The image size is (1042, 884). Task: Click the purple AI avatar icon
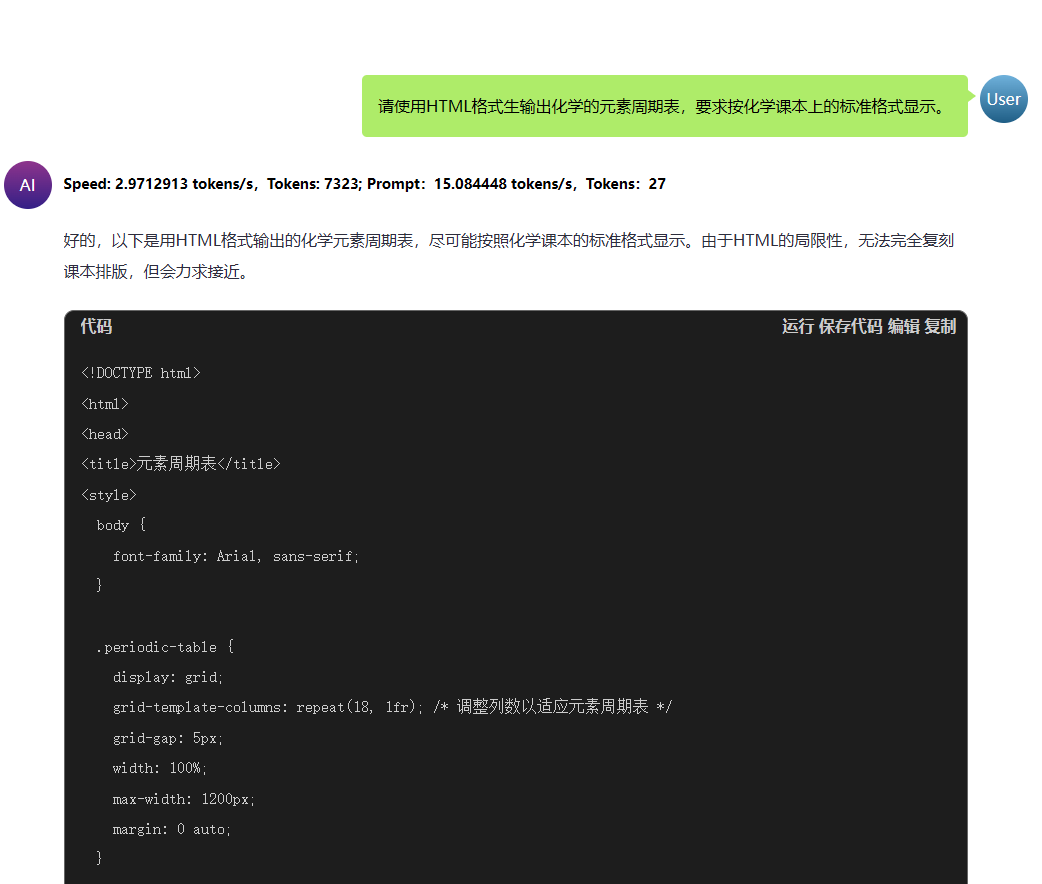tap(28, 185)
